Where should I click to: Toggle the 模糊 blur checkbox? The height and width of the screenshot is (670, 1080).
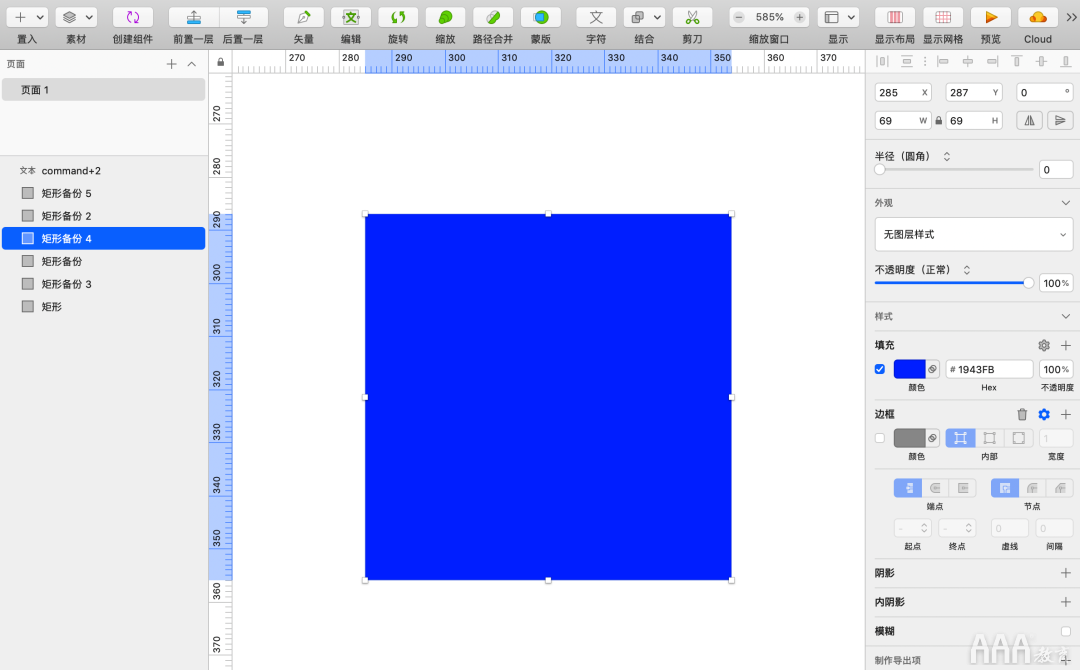1066,631
